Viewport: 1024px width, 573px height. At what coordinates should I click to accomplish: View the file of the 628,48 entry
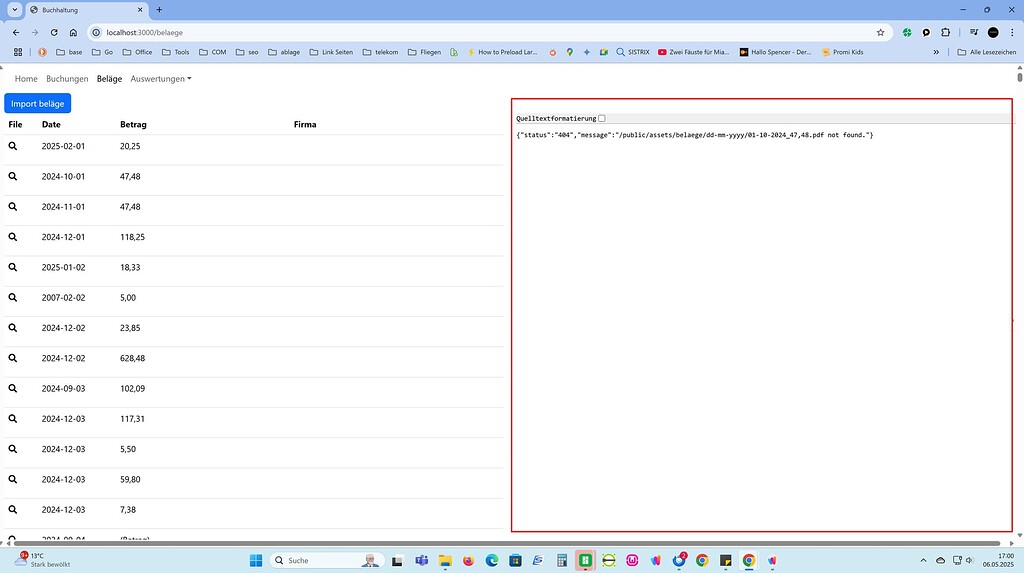coord(12,358)
